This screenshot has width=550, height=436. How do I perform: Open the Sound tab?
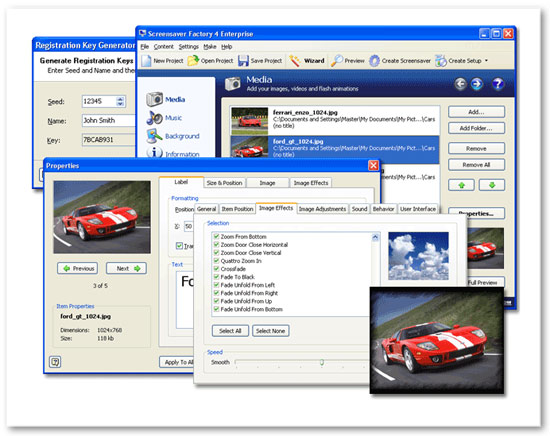click(359, 209)
